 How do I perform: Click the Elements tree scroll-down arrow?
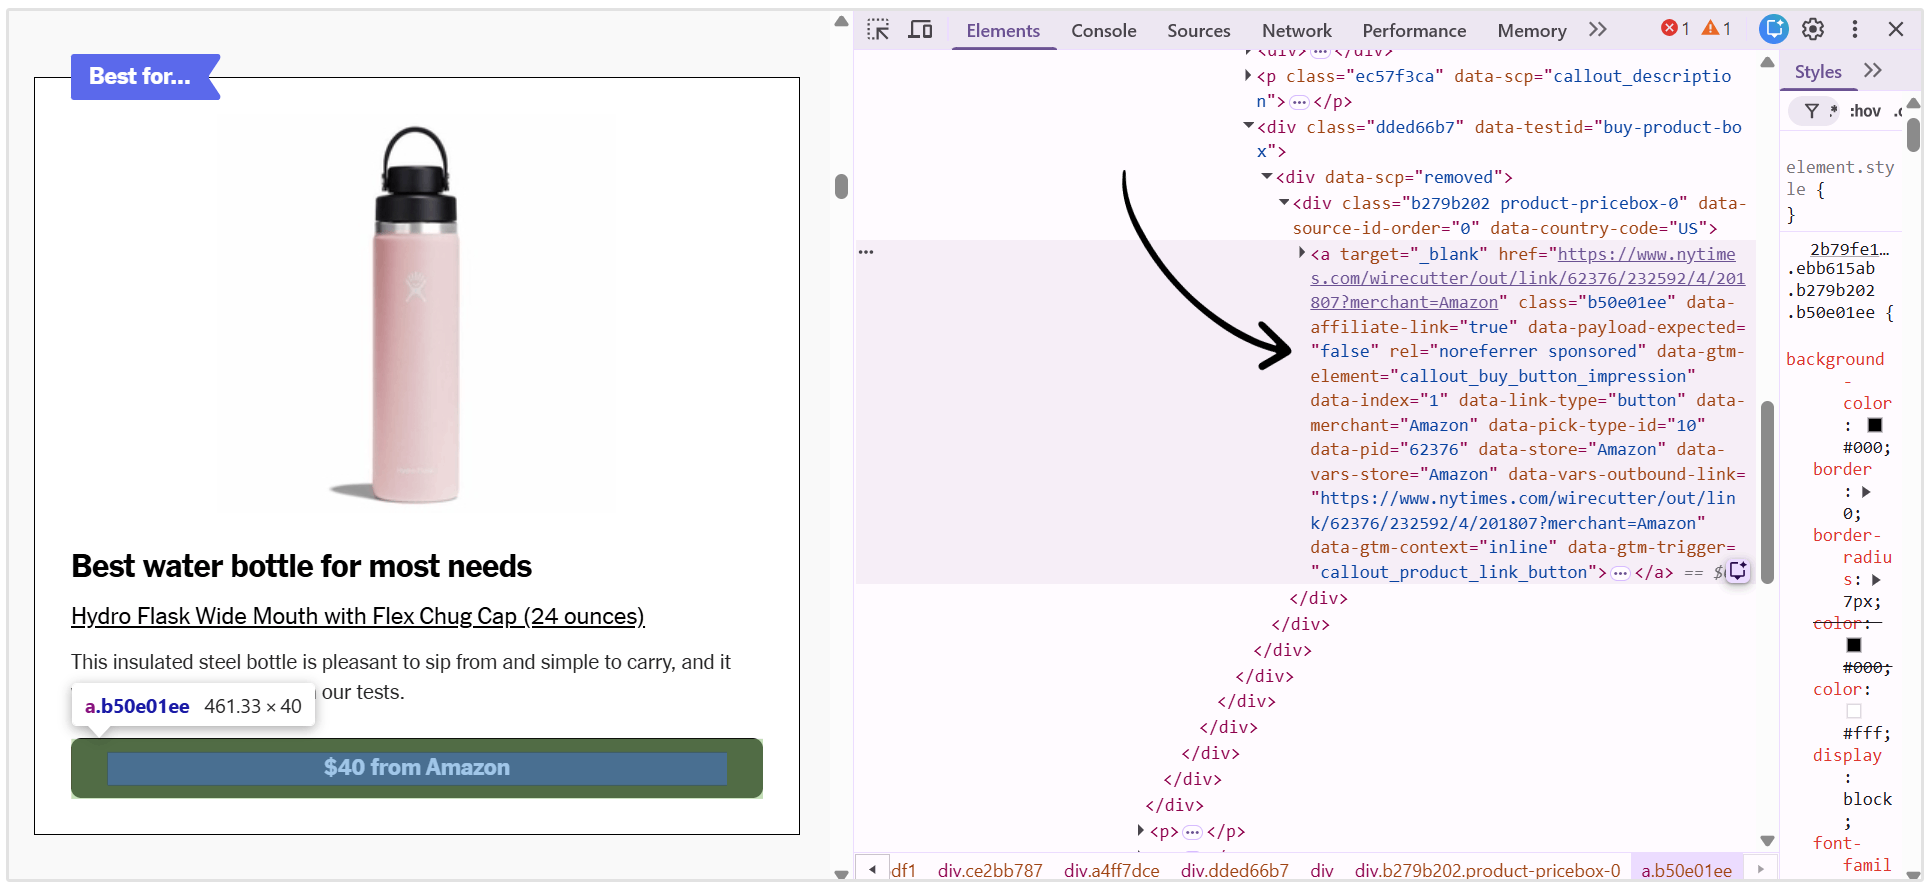[x=1767, y=841]
